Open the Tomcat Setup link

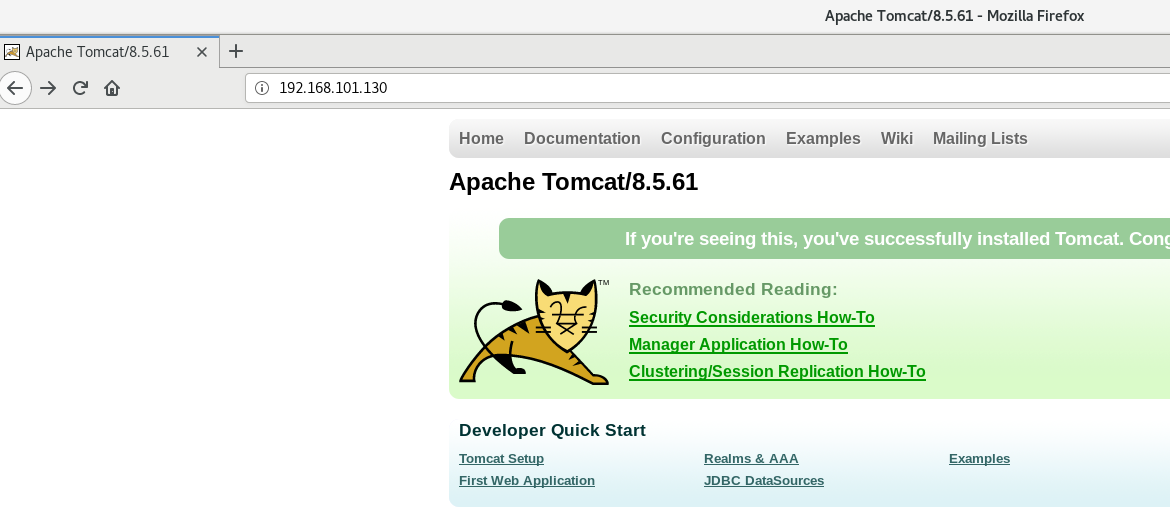501,459
